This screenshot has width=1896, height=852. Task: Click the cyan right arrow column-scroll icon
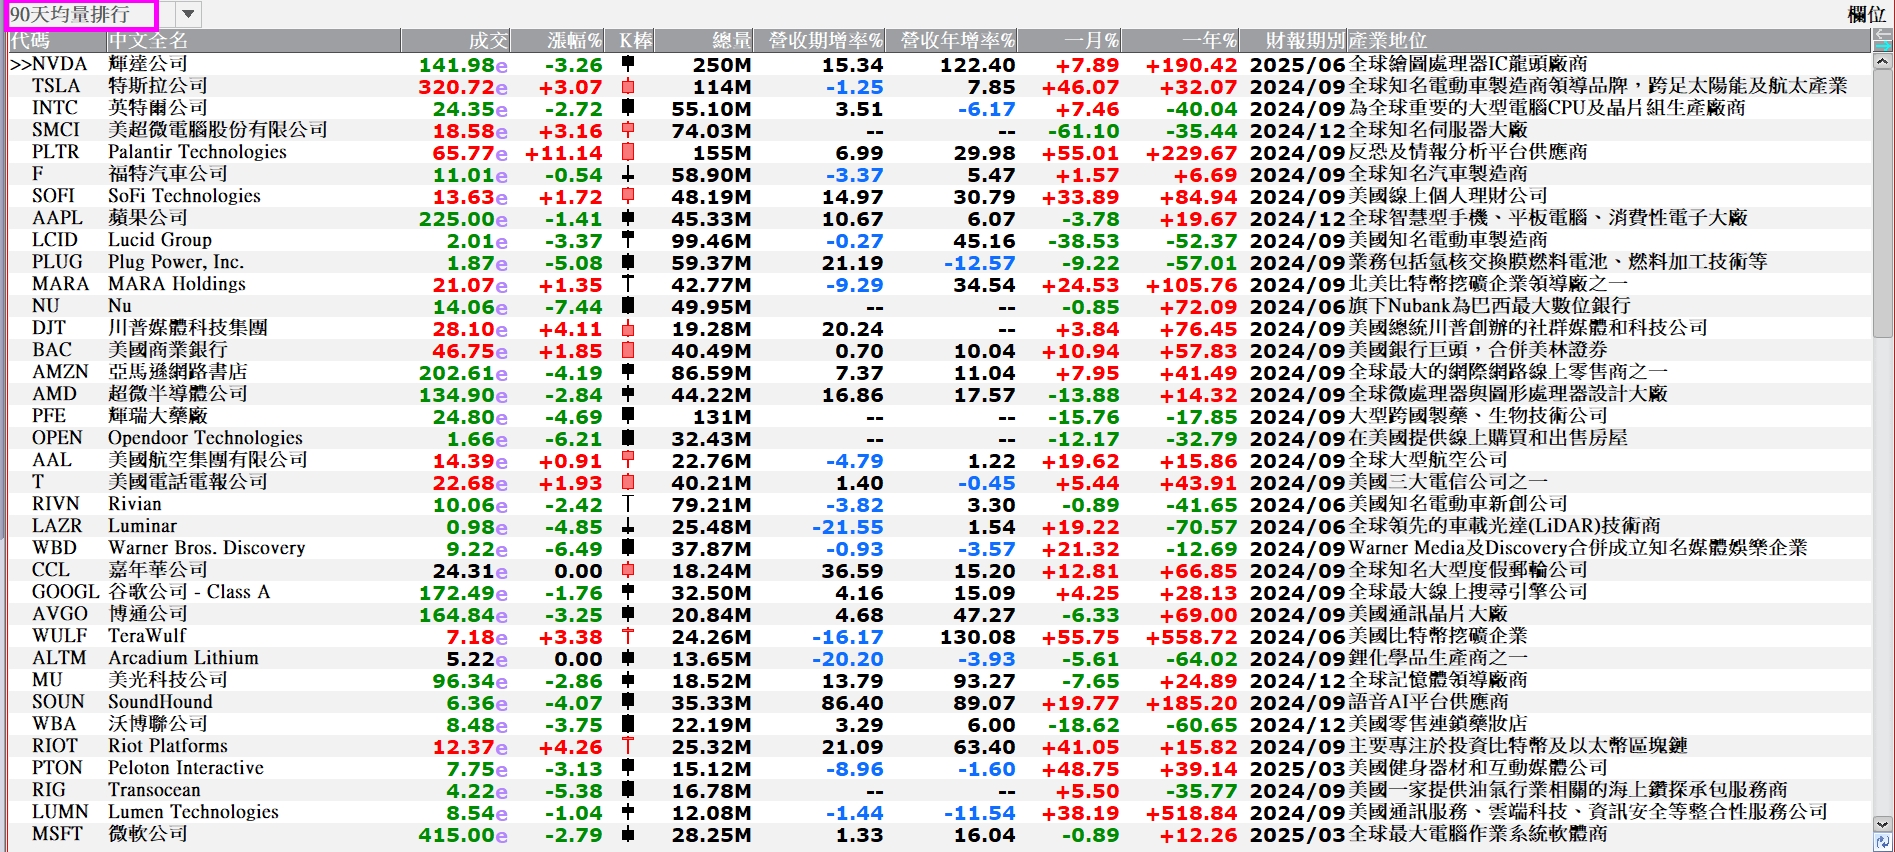tap(1882, 46)
